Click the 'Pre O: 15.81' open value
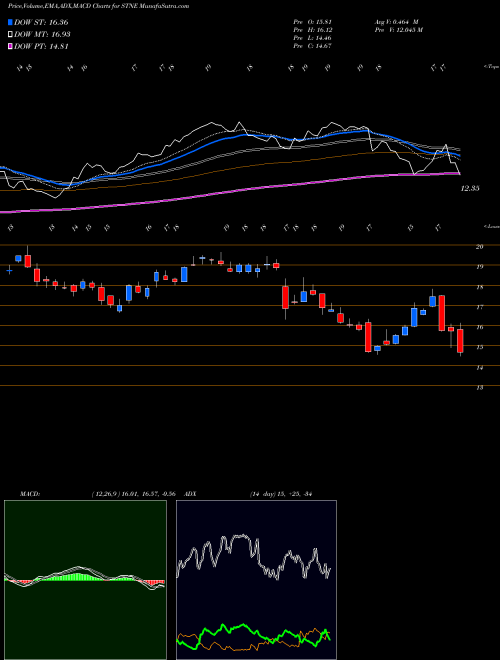 pyautogui.click(x=313, y=22)
